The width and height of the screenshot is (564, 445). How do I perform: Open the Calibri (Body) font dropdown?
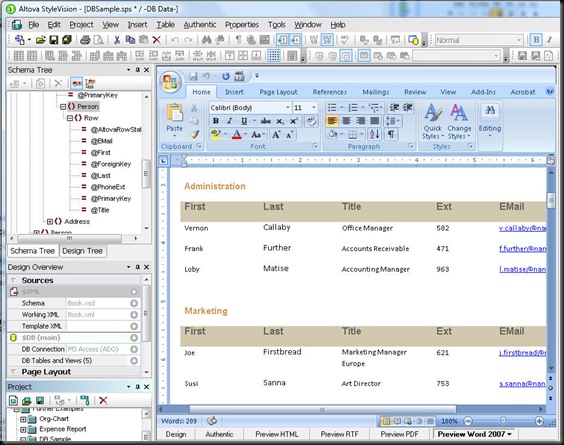pyautogui.click(x=288, y=108)
